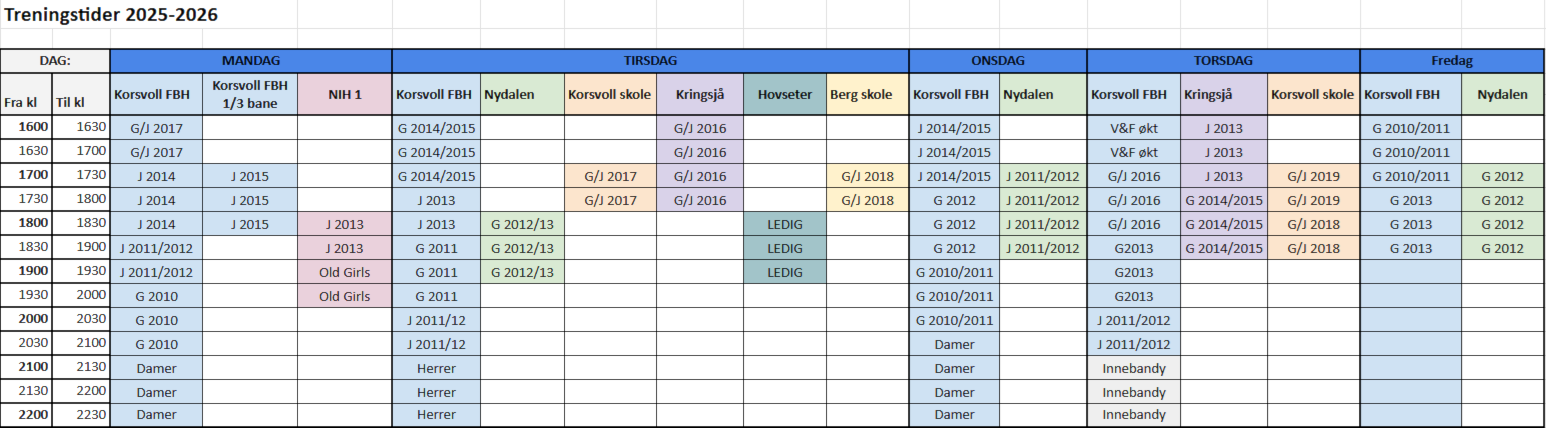This screenshot has width=1546, height=428.
Task: Select the Korsvoll FBH 1/3 bane header
Action: pos(250,94)
